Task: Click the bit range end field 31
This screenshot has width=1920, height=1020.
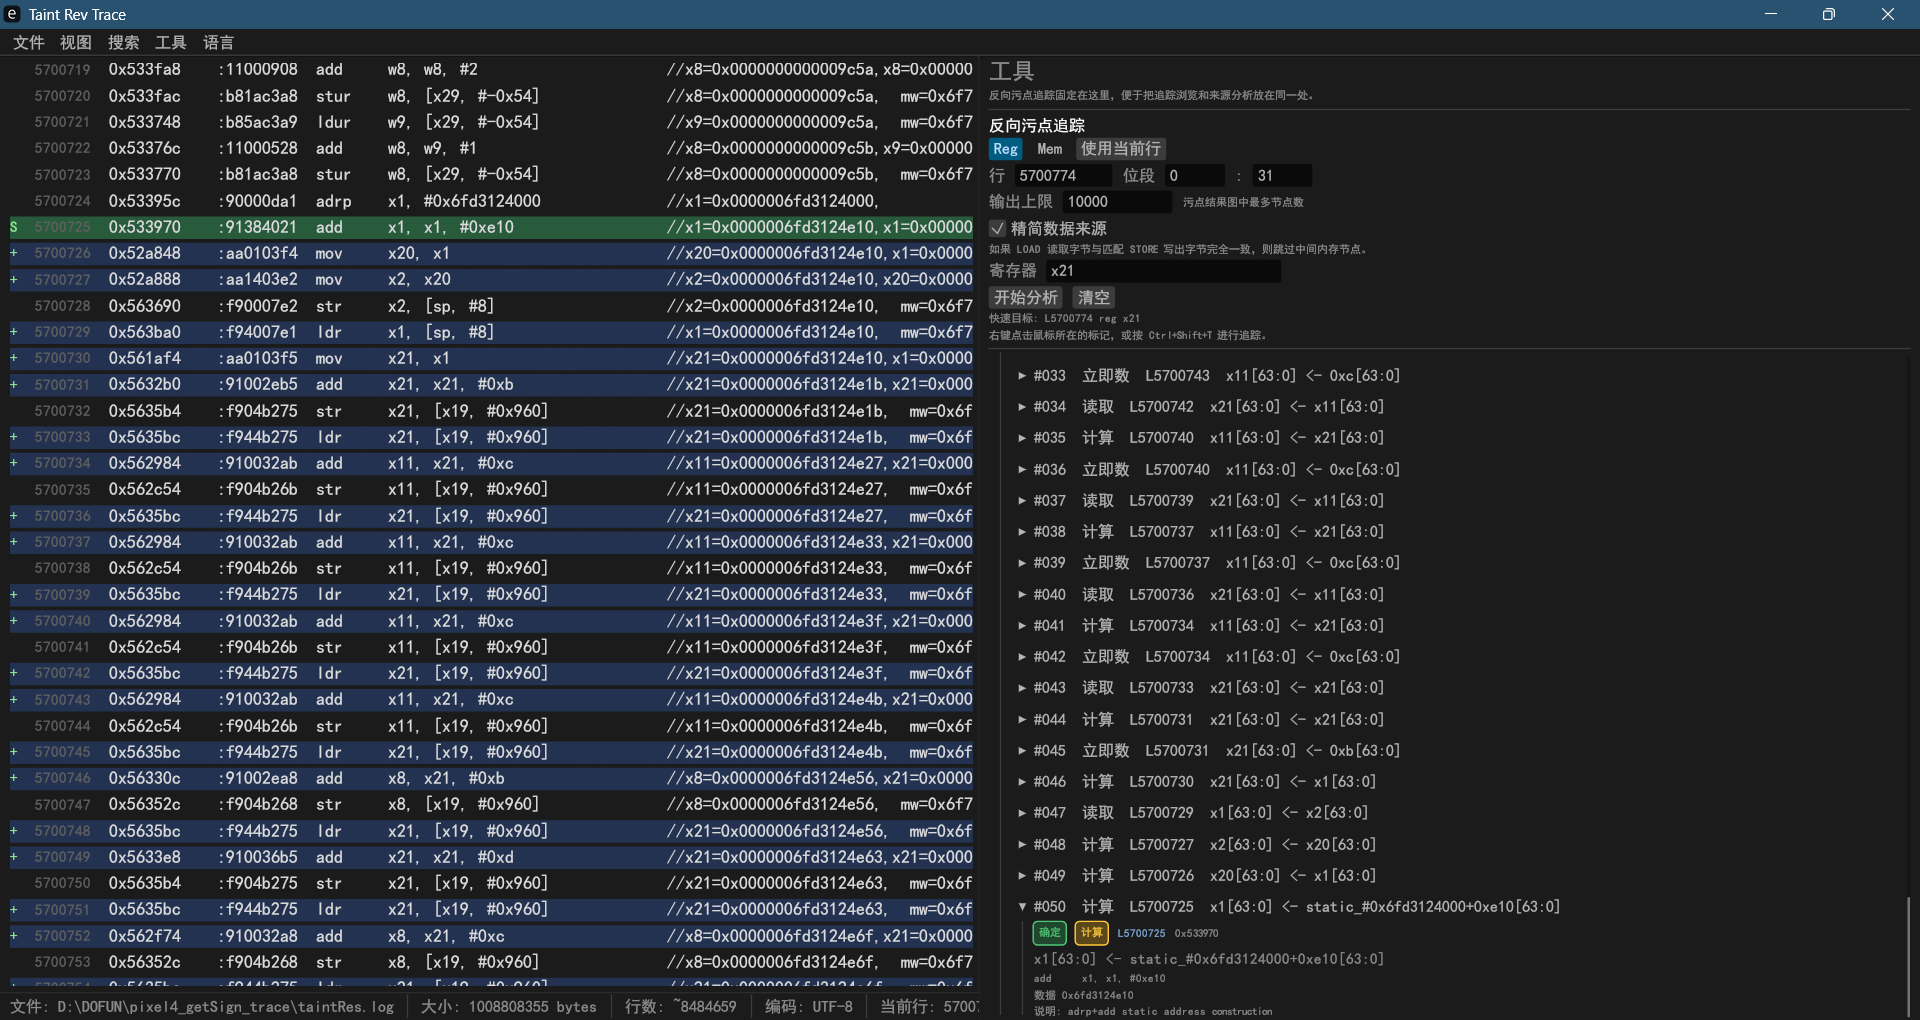Action: [1282, 176]
